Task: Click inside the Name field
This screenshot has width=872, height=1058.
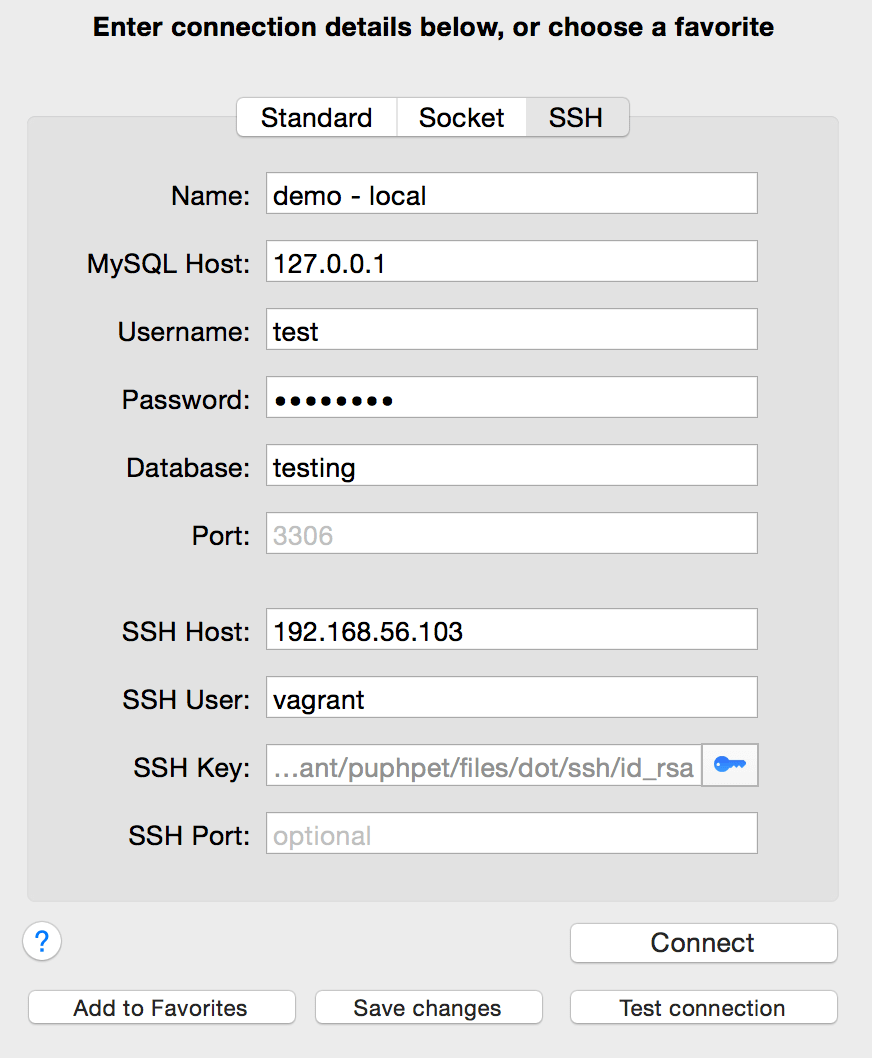Action: tap(511, 193)
